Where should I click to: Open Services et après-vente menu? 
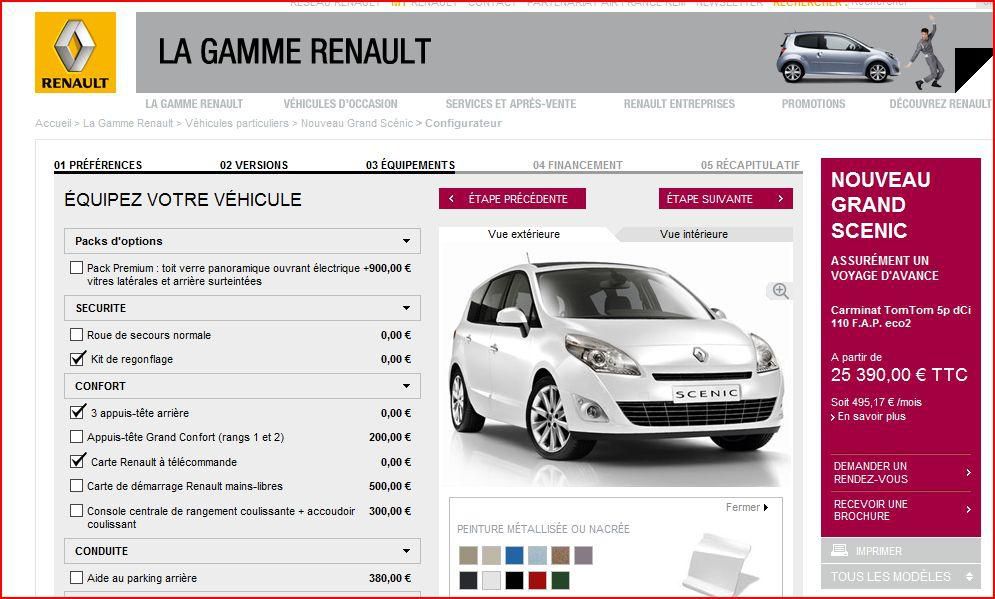coord(511,103)
